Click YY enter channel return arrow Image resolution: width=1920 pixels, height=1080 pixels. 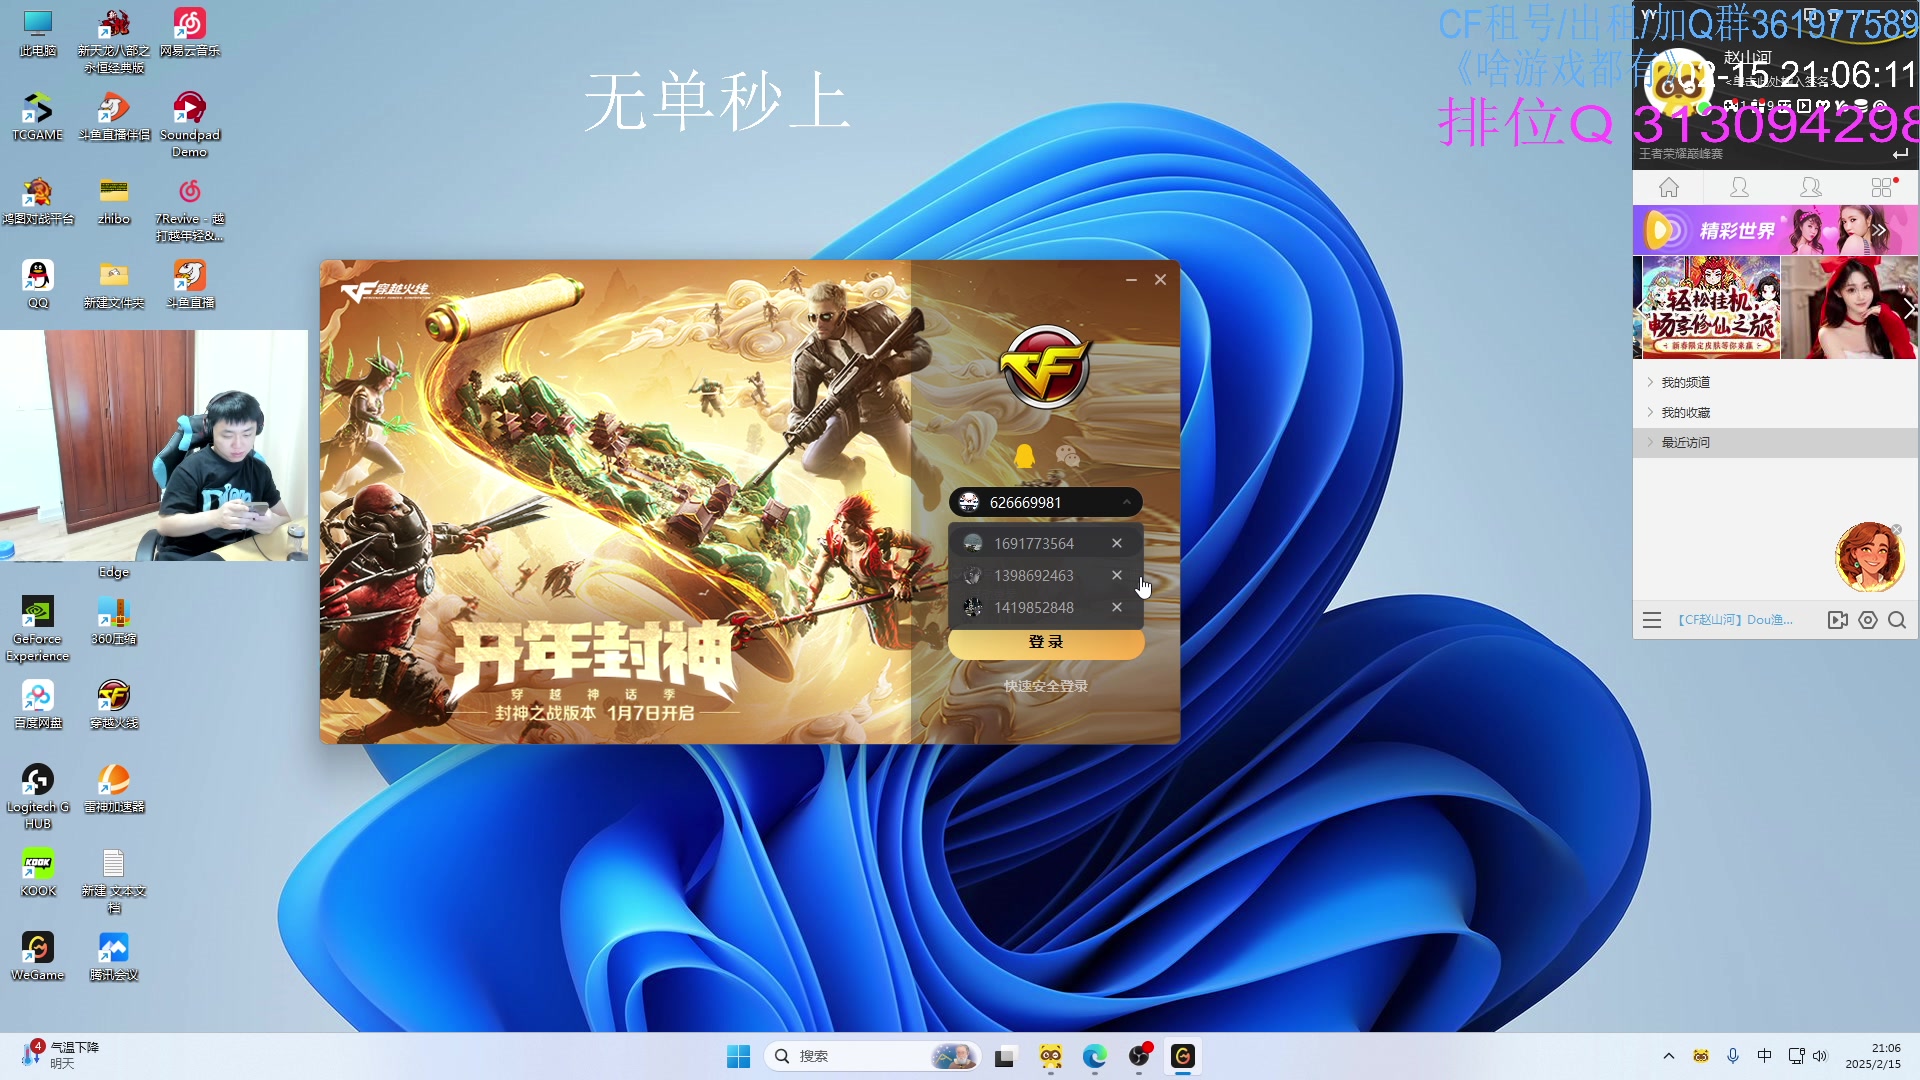coord(1900,153)
